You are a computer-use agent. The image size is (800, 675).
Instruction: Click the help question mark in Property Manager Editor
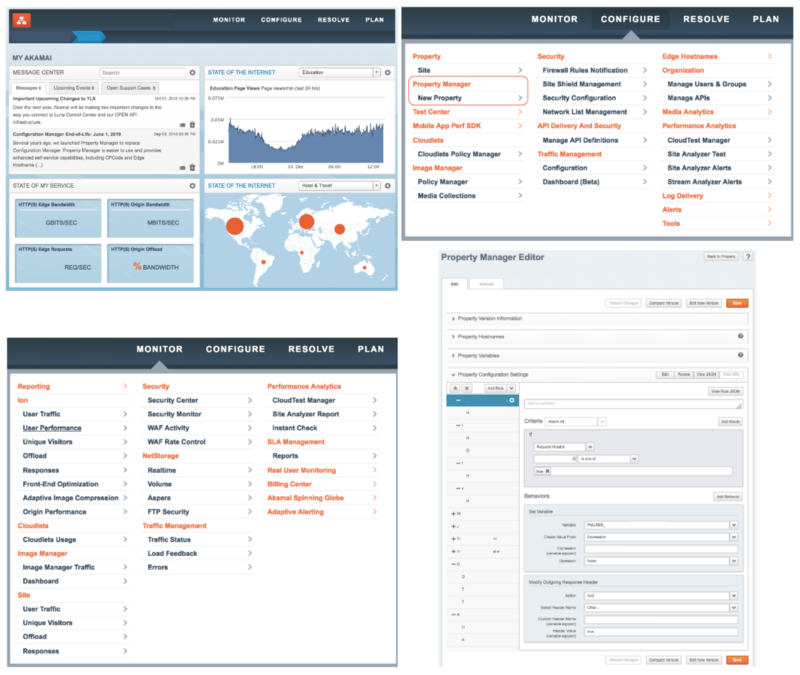coord(748,257)
